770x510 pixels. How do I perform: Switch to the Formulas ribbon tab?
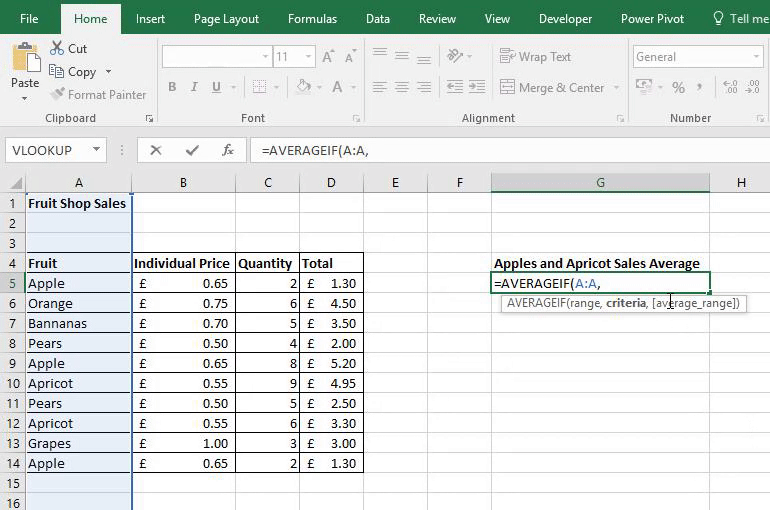(x=312, y=18)
